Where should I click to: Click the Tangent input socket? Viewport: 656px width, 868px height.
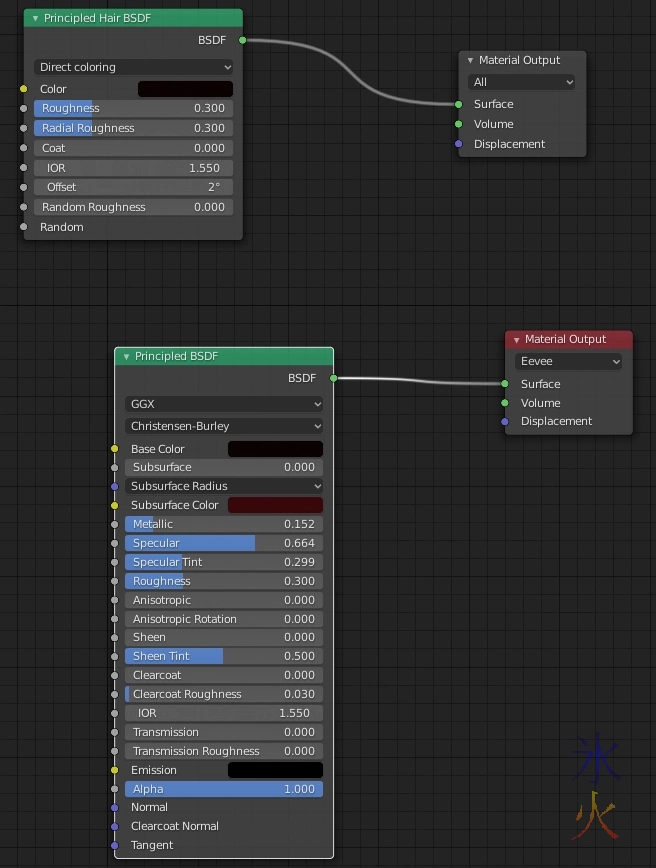click(x=115, y=845)
